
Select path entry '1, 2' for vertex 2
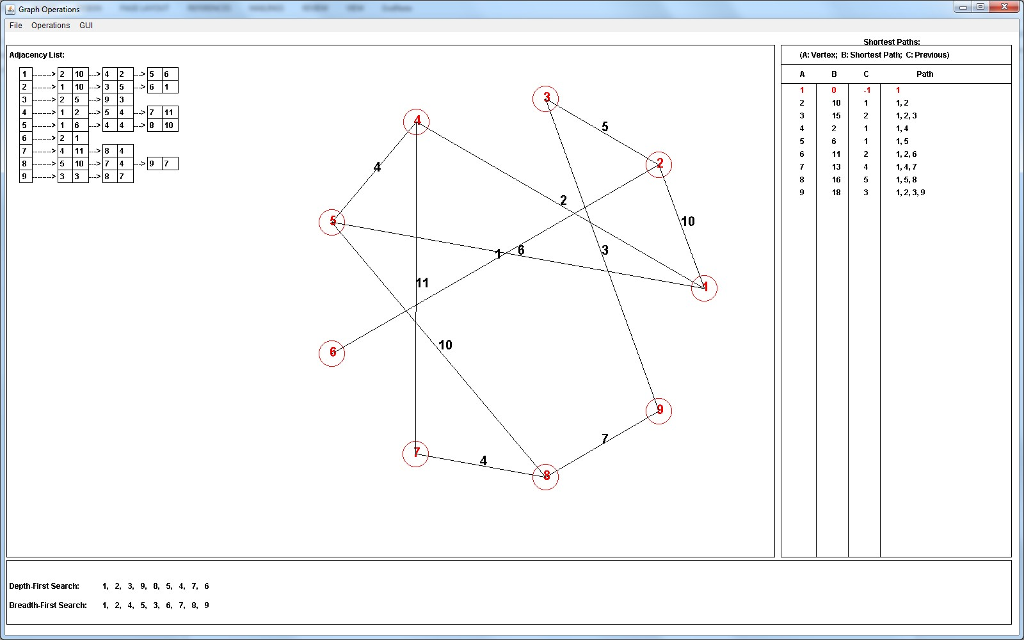click(x=902, y=103)
